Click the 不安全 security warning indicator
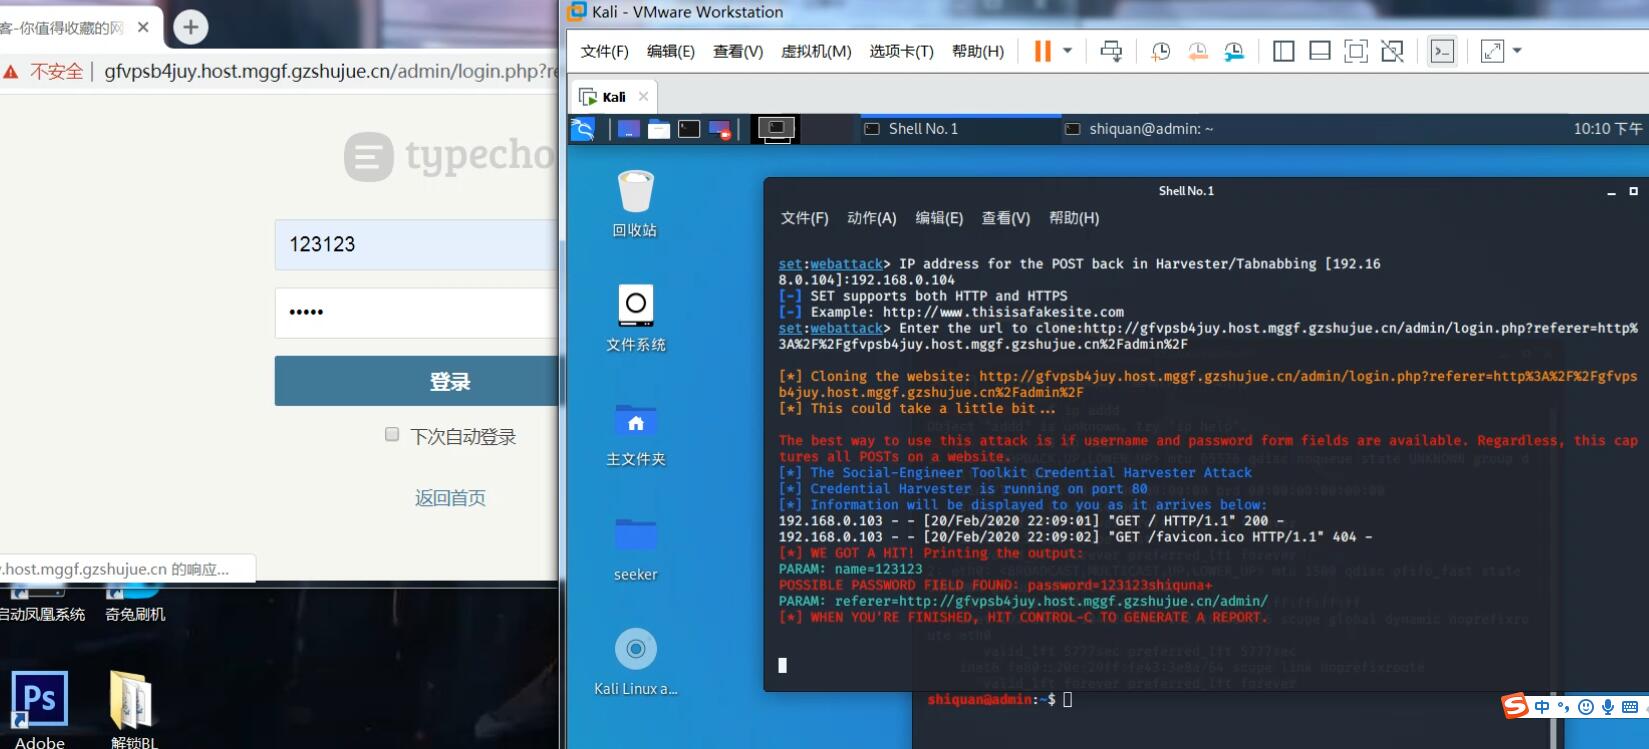This screenshot has width=1649, height=749. [x=44, y=71]
